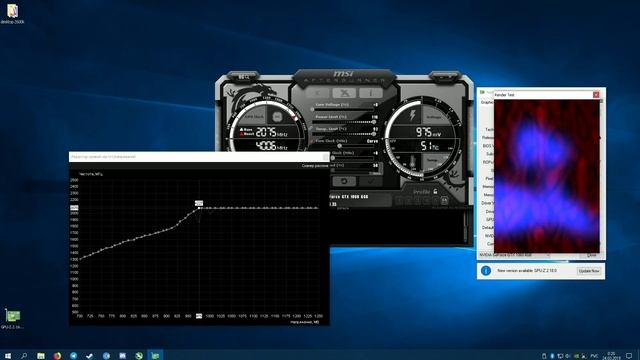Reset Afterburner settings with circular arrow button
The height and width of the screenshot is (360, 640).
pyautogui.click(x=344, y=181)
